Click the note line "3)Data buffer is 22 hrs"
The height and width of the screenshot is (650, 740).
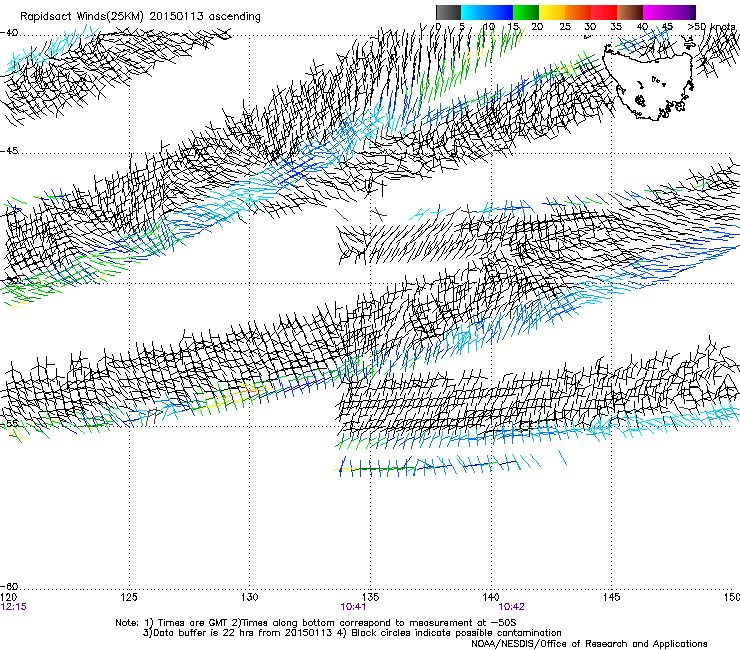(352, 633)
